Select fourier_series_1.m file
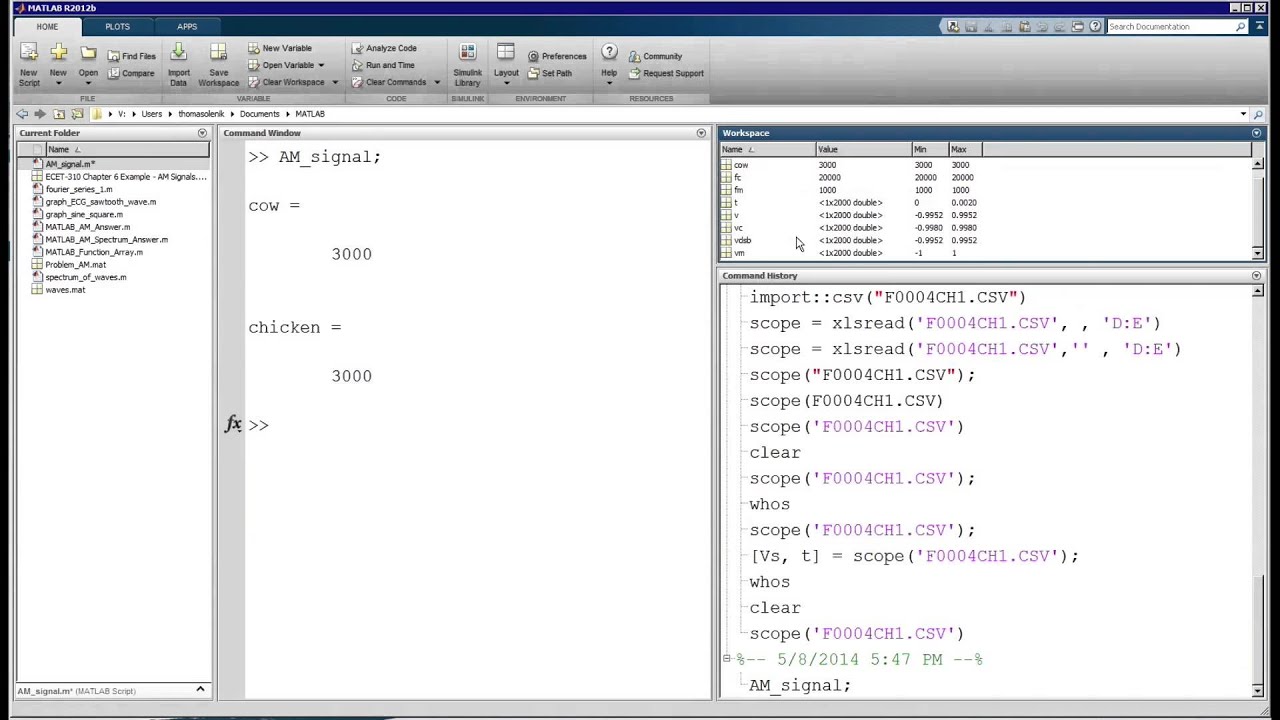The height and width of the screenshot is (720, 1280). pos(79,189)
